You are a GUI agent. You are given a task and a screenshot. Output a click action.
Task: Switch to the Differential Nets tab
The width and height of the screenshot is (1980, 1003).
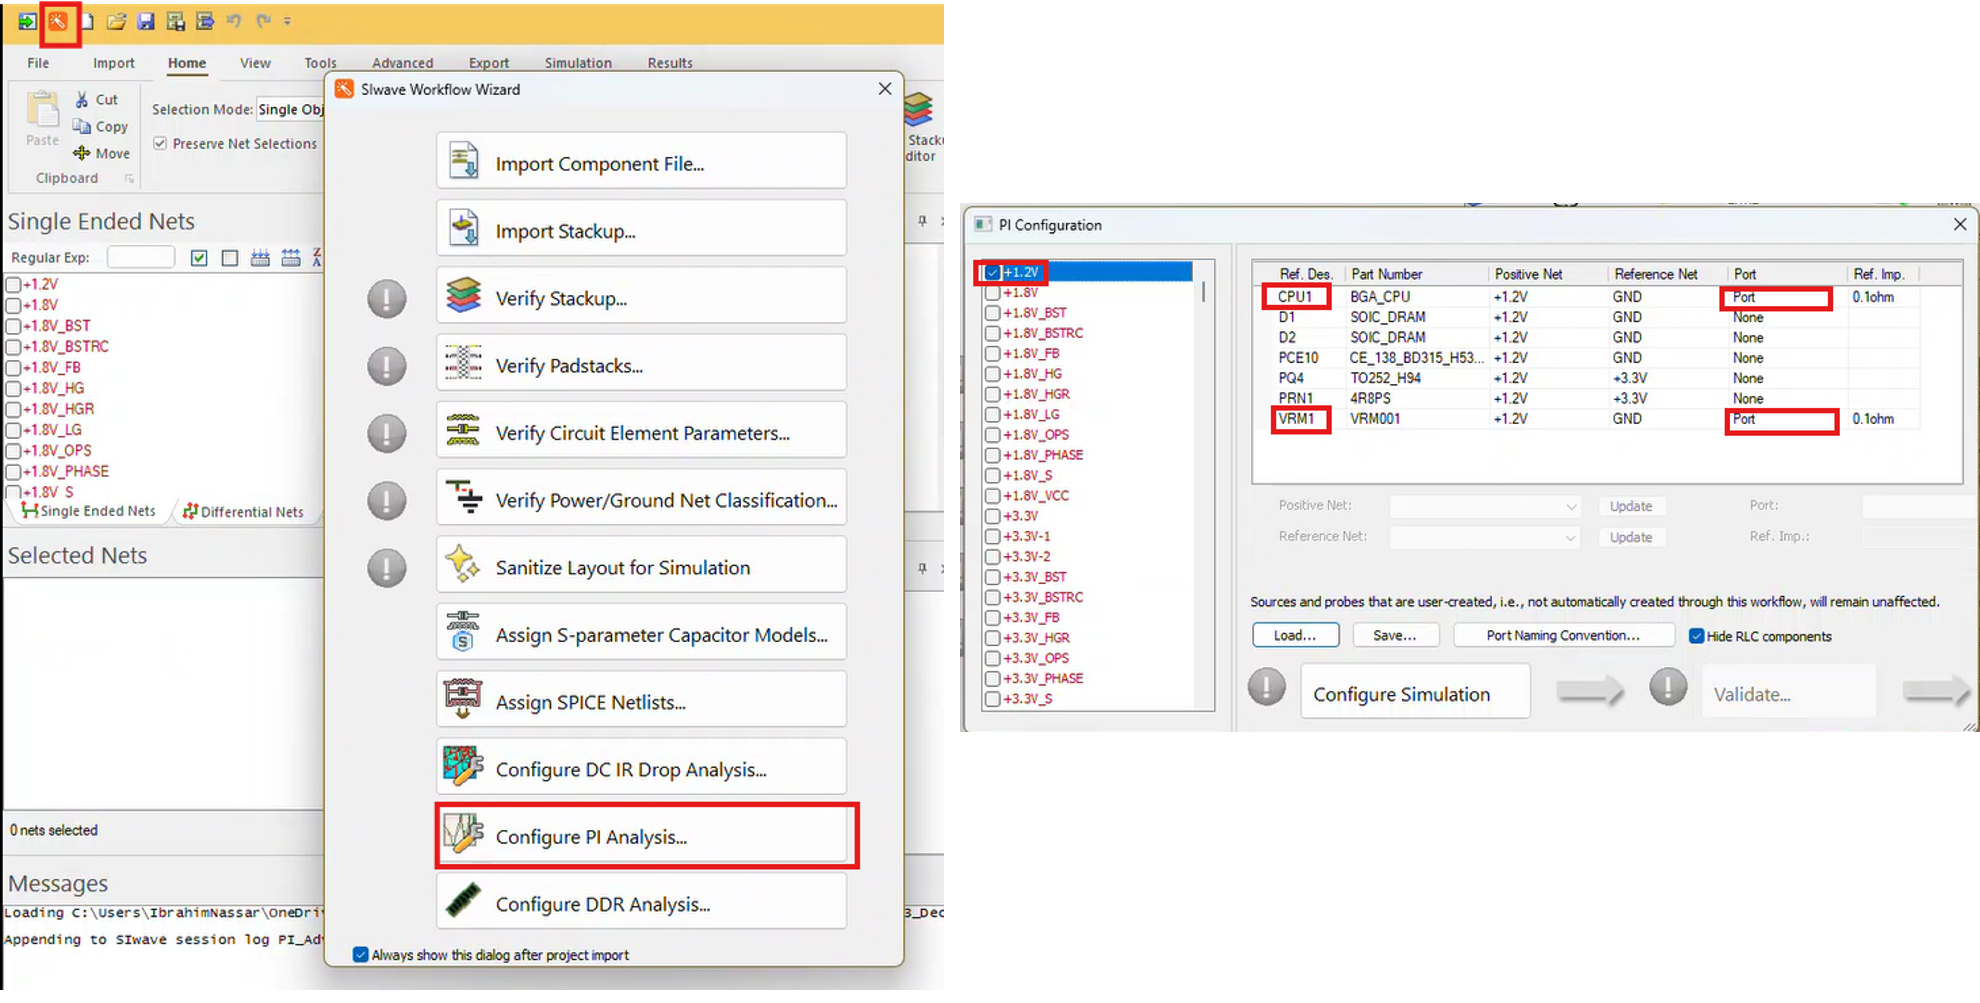[x=243, y=512]
